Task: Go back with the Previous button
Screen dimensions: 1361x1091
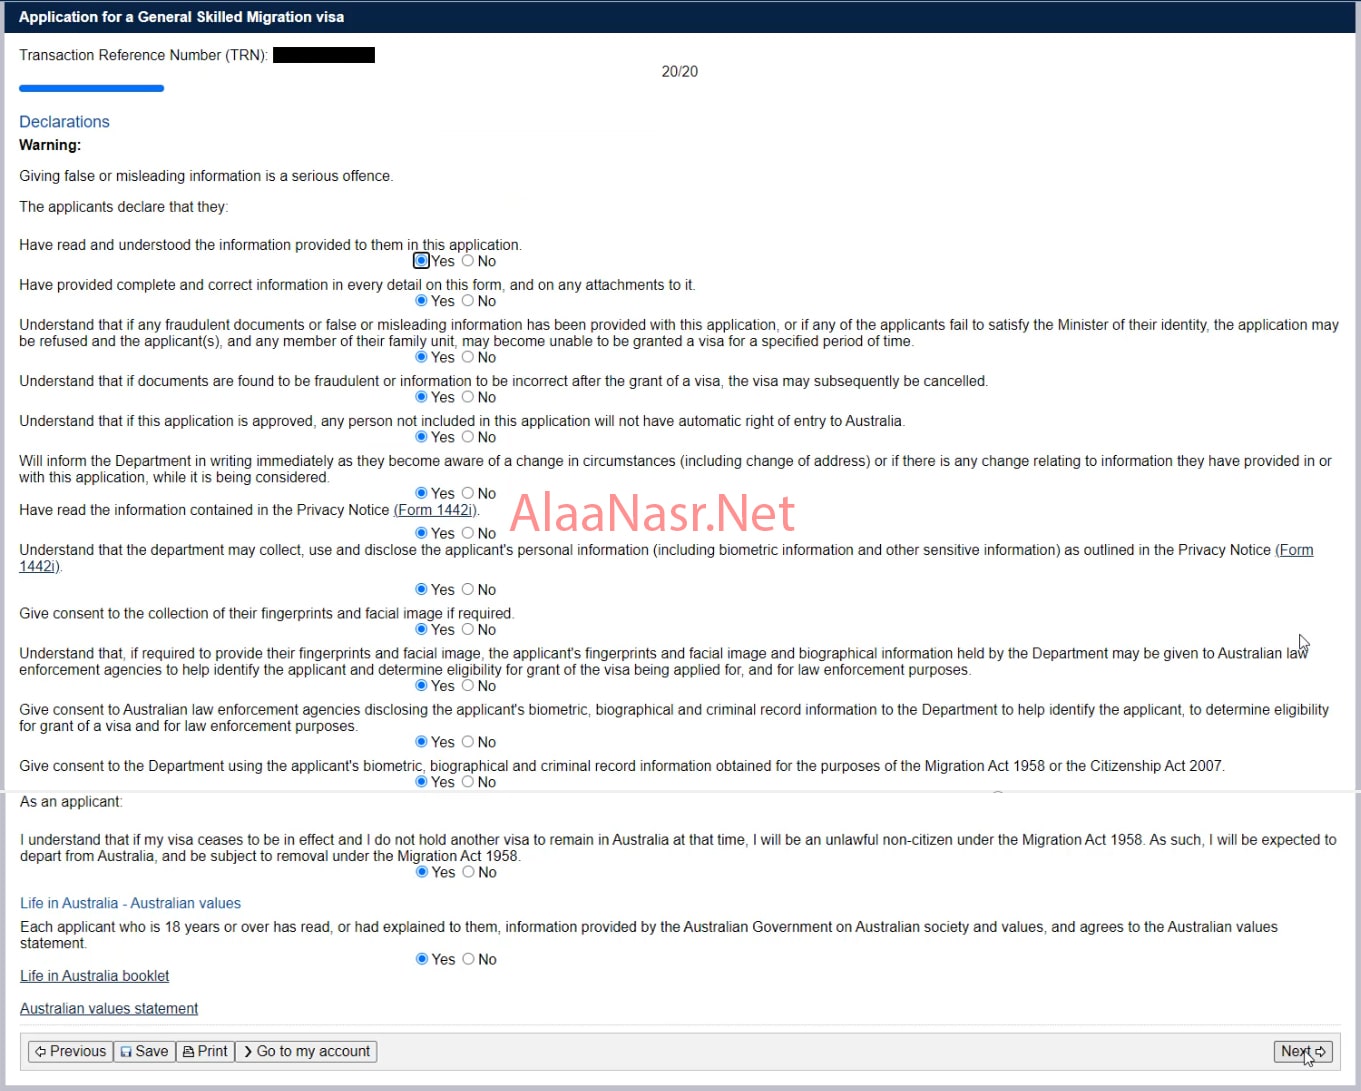Action: [x=70, y=1051]
